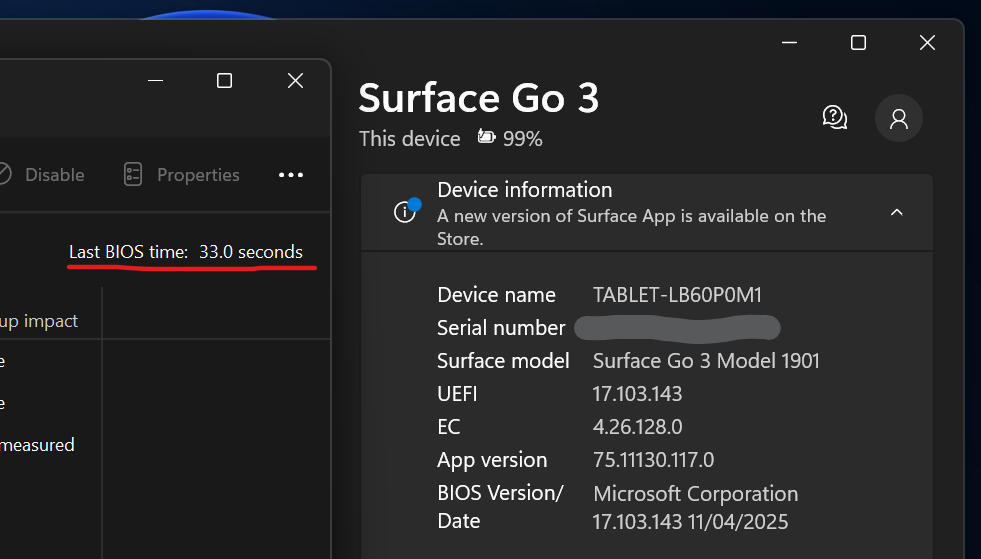Open the three-dot more options menu in Task Manager
Screen dimensions: 981x559
coord(291,175)
